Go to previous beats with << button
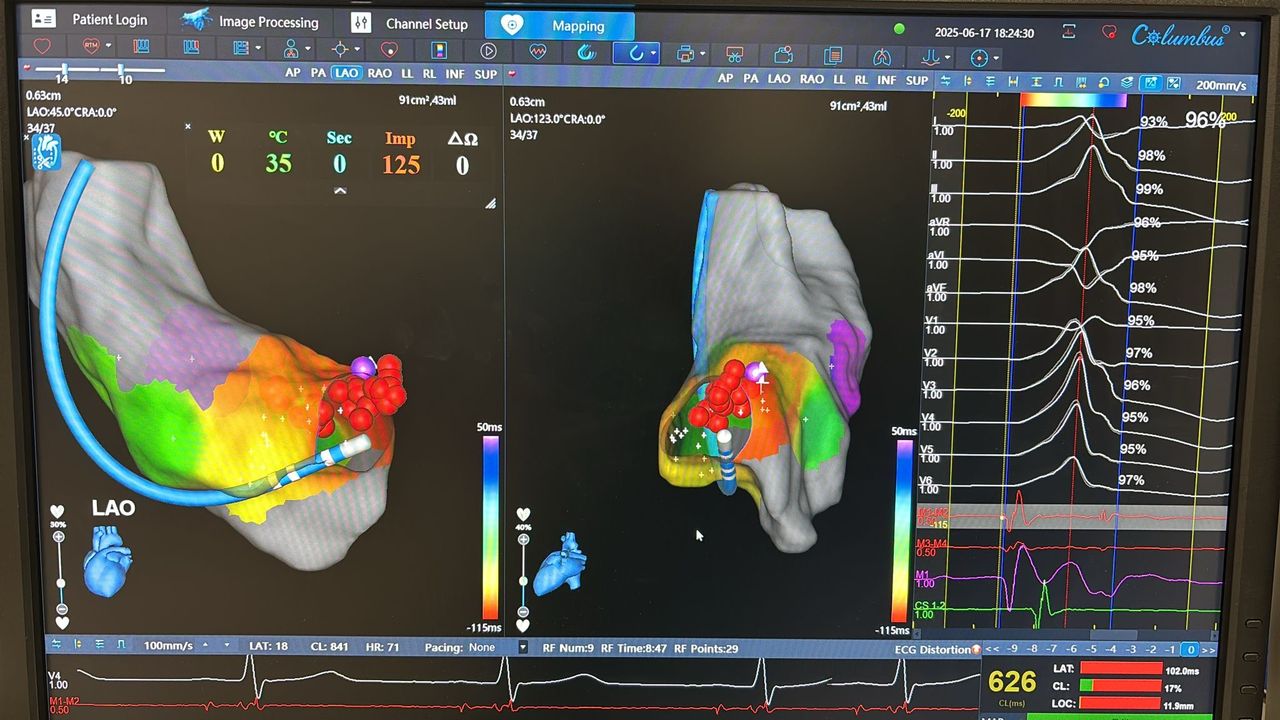1280x720 pixels. point(992,650)
